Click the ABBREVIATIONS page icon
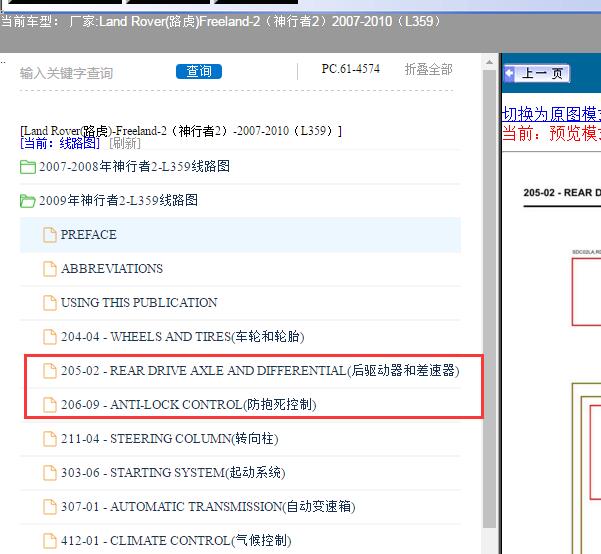Viewport: 601px width, 554px height. coord(50,269)
